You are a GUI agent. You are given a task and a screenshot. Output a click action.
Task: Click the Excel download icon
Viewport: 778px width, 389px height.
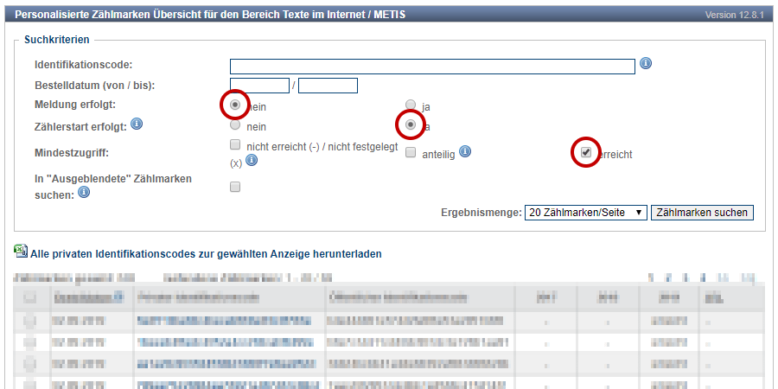21,252
